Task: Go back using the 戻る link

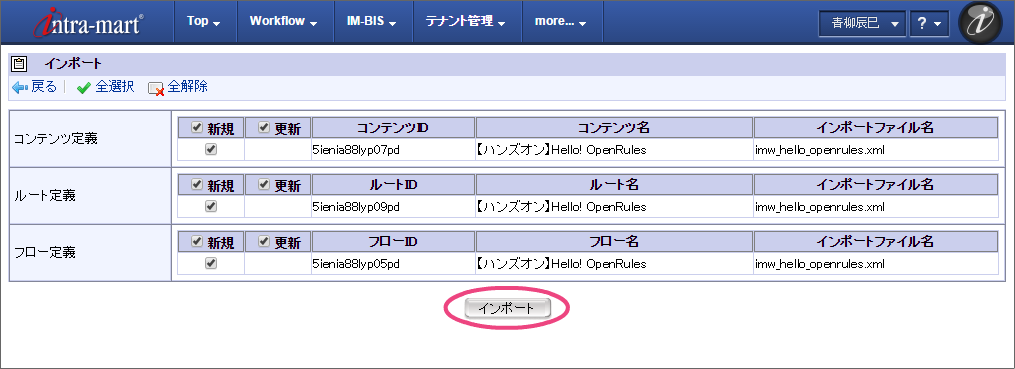Action: (44, 87)
